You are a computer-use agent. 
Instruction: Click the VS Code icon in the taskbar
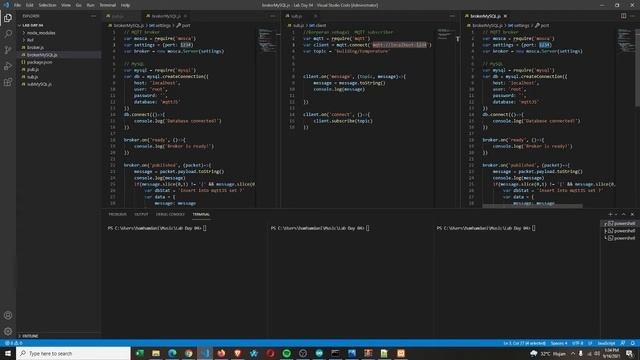205,353
